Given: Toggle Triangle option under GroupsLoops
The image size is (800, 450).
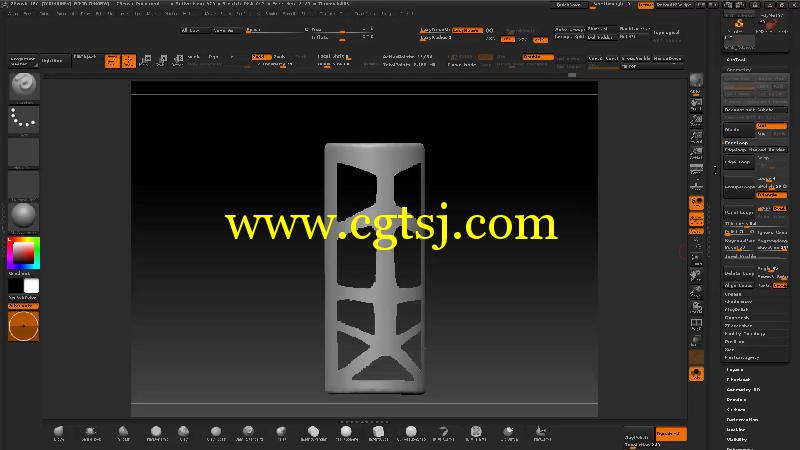Looking at the screenshot, I should tap(771, 195).
